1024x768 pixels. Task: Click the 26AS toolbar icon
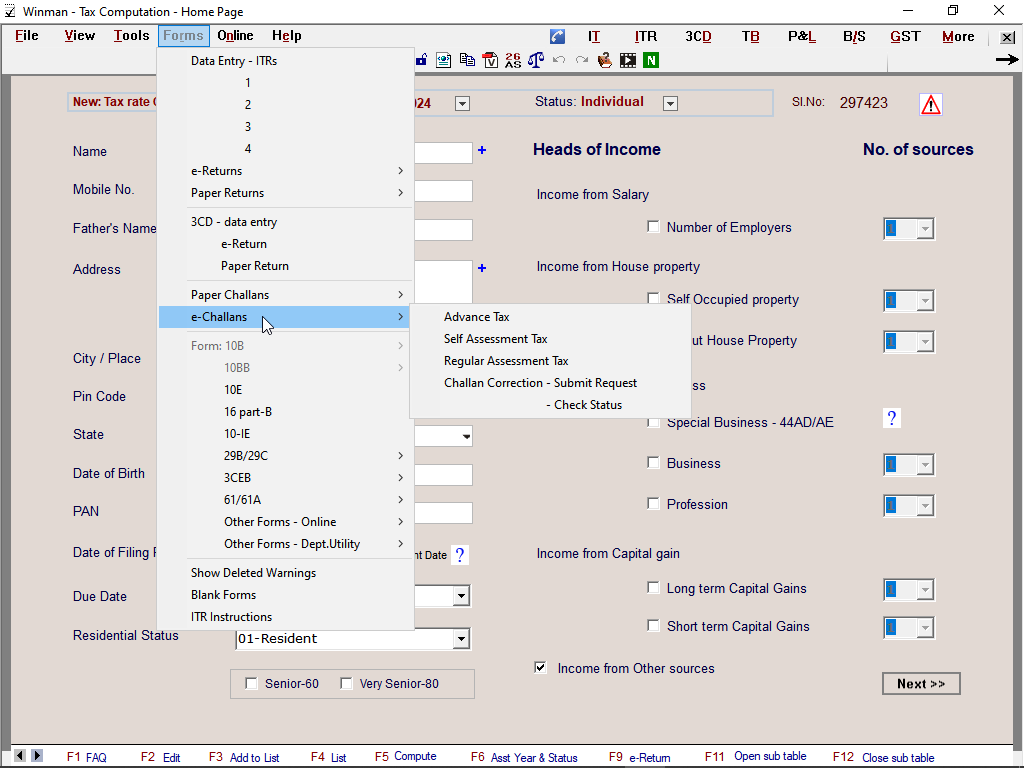pos(513,60)
